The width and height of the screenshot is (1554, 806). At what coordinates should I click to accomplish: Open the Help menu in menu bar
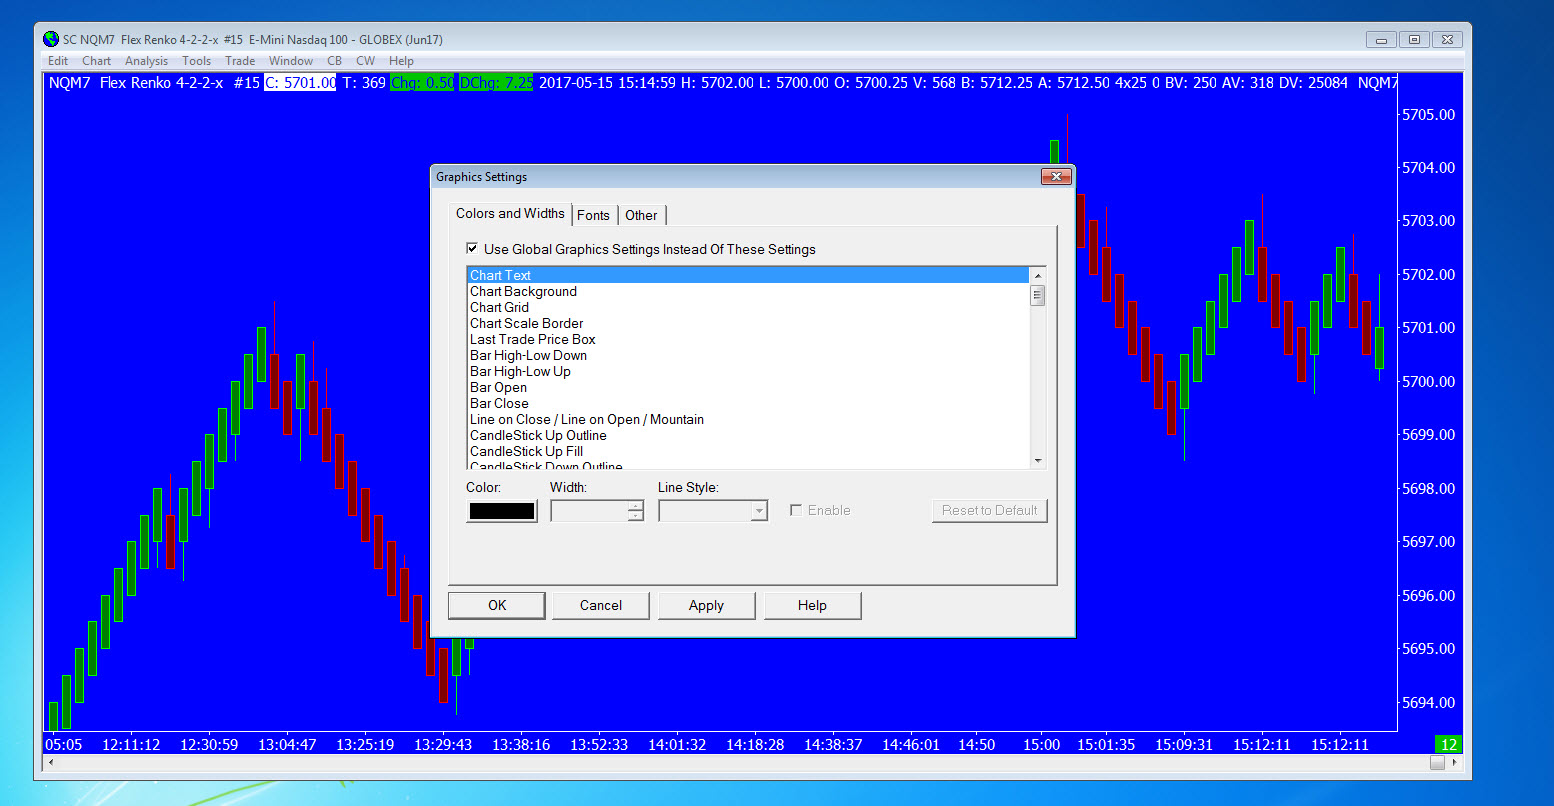(402, 61)
